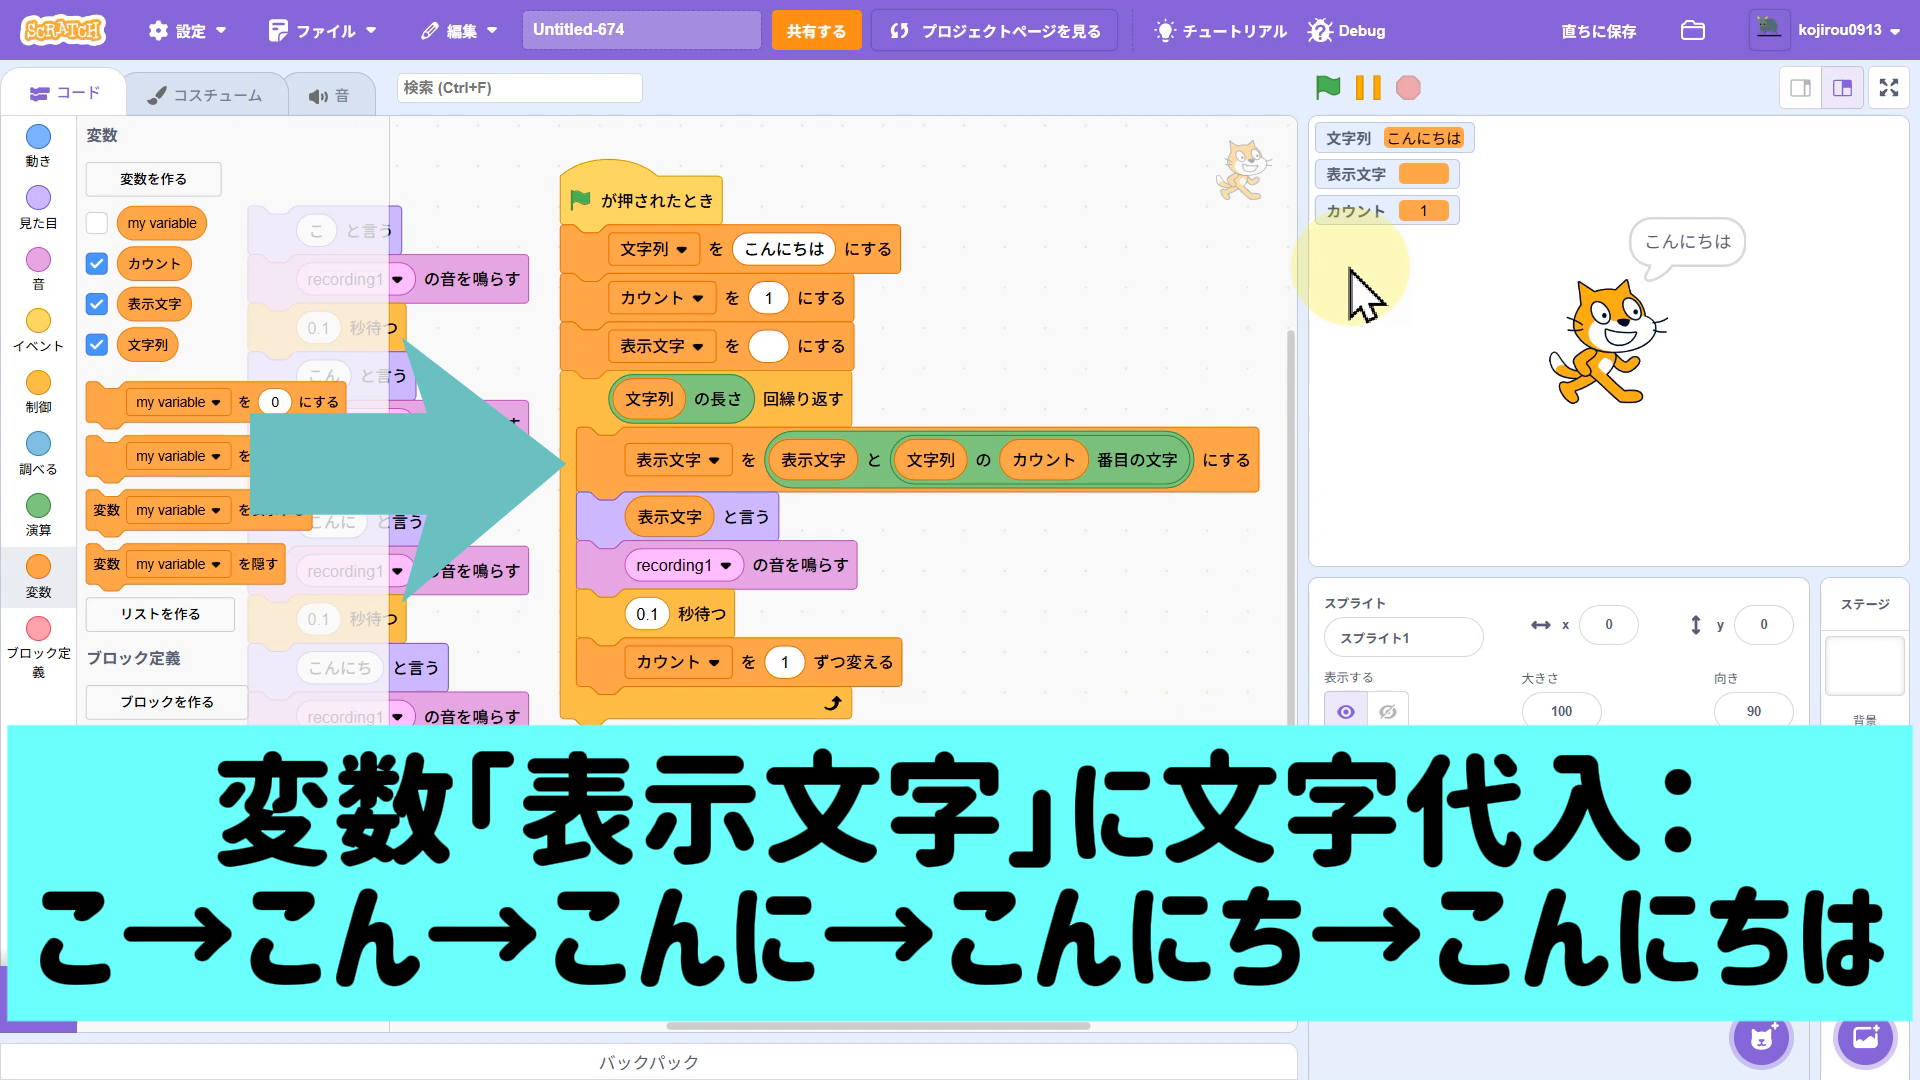Switch to the コスチューム tab
This screenshot has height=1080, width=1920.
(x=205, y=95)
